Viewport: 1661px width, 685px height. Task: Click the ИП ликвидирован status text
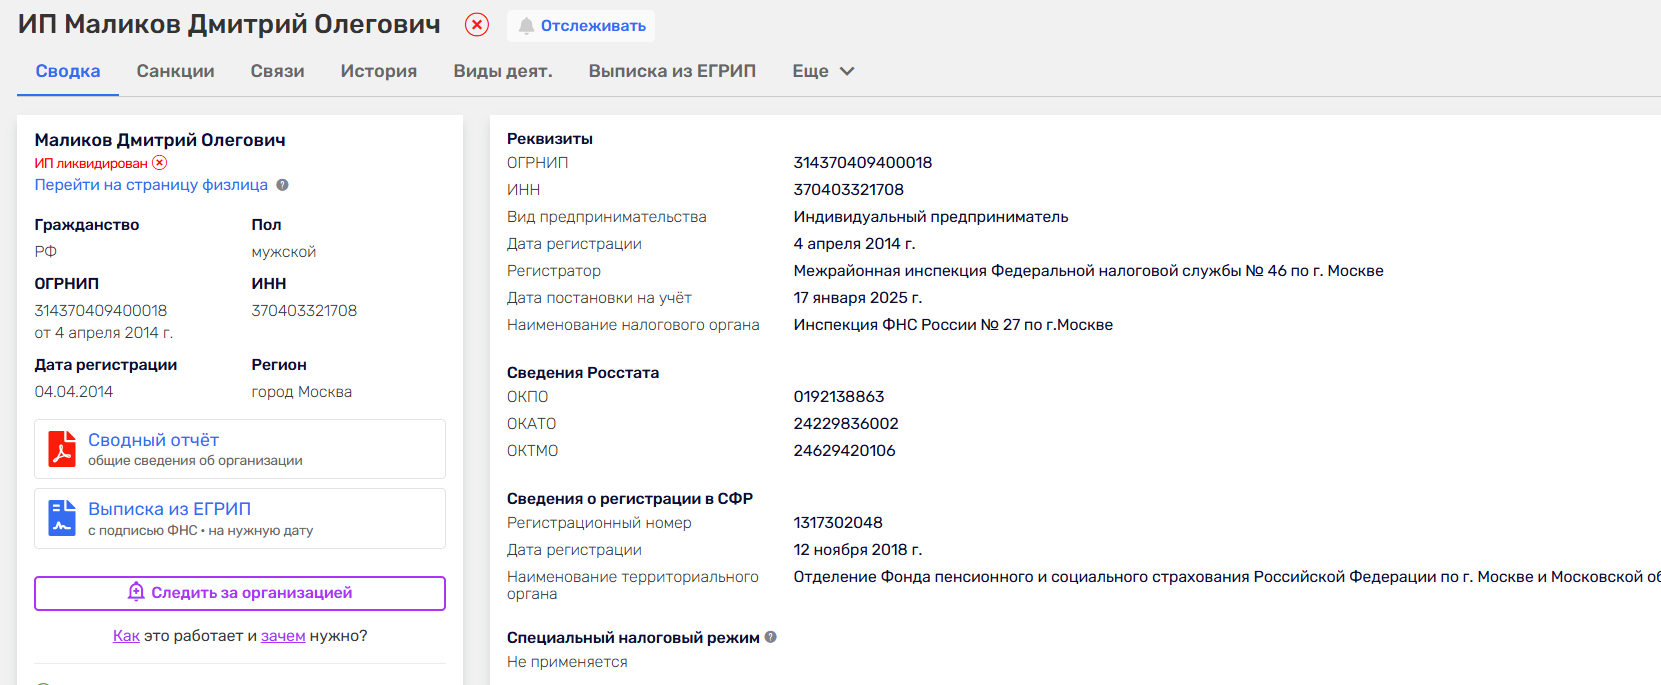[x=91, y=163]
